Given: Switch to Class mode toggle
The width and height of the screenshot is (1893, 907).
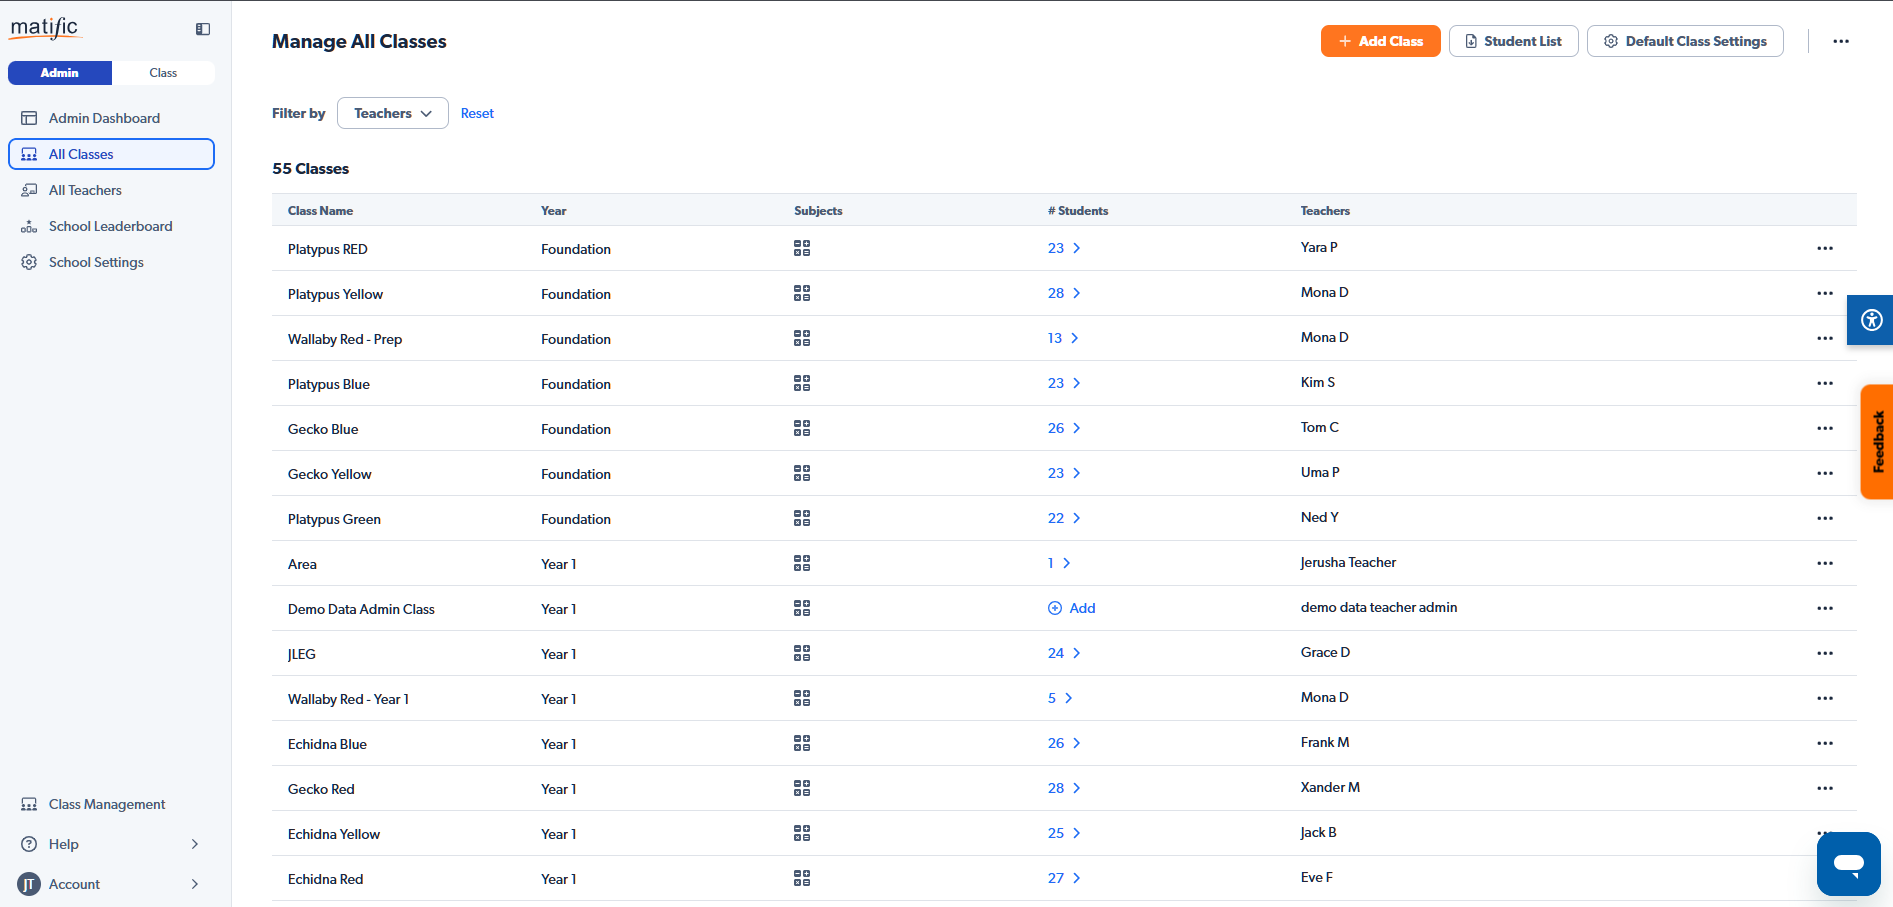Looking at the screenshot, I should click(x=163, y=73).
